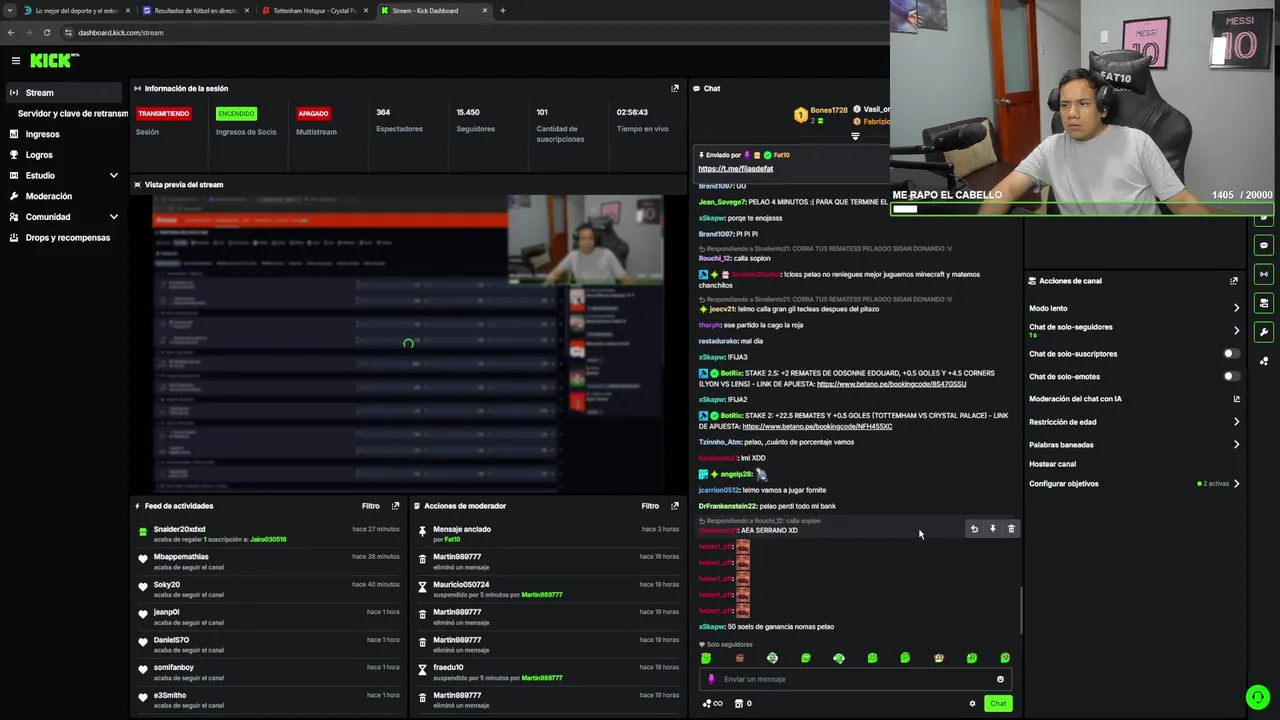Click the infinity points icon under chat

(712, 704)
